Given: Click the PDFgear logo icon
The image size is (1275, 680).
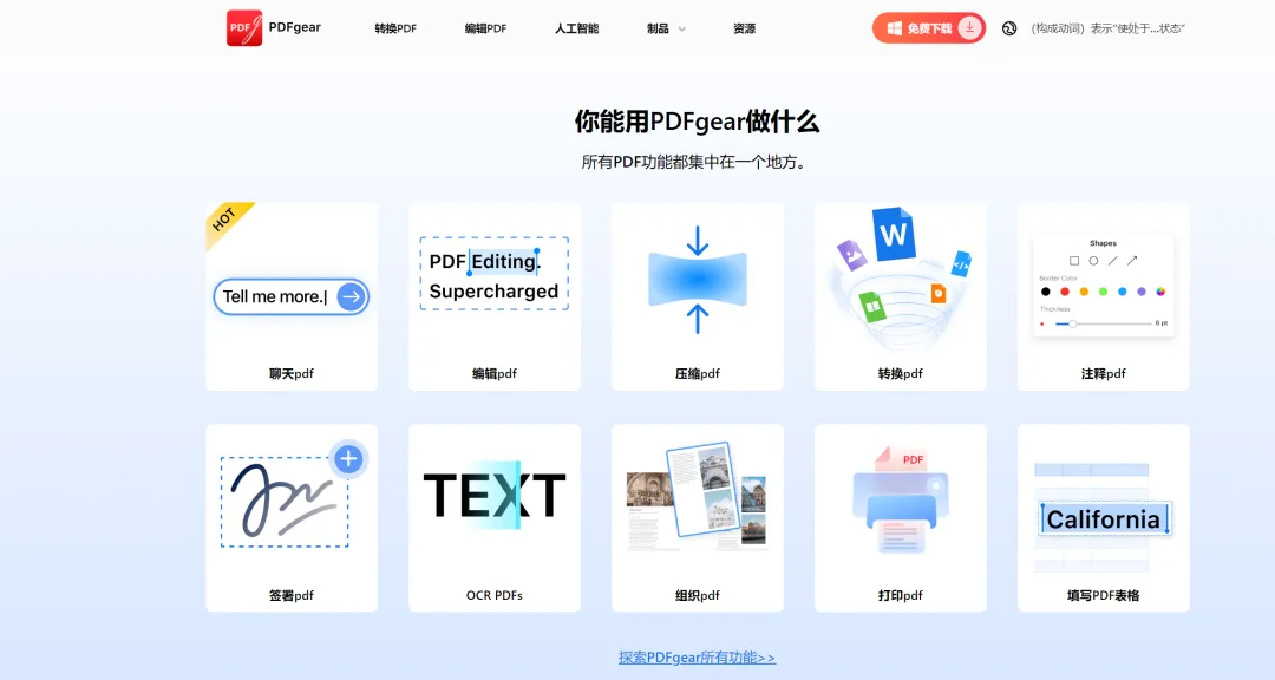Looking at the screenshot, I should pos(245,27).
